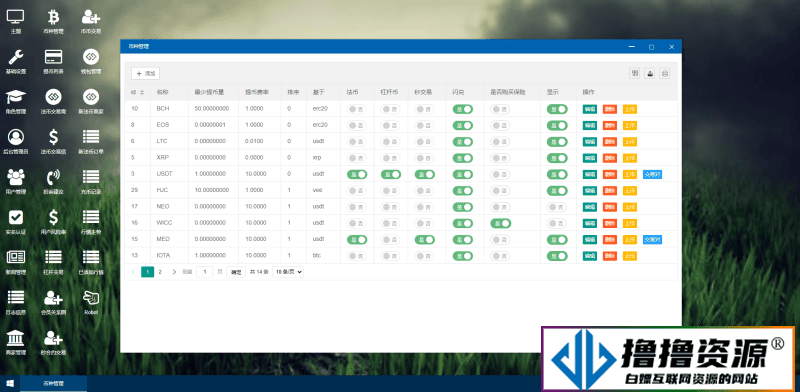Open the phone complaint suggestions icon
Image resolution: width=800 pixels, height=392 pixels.
(53, 182)
